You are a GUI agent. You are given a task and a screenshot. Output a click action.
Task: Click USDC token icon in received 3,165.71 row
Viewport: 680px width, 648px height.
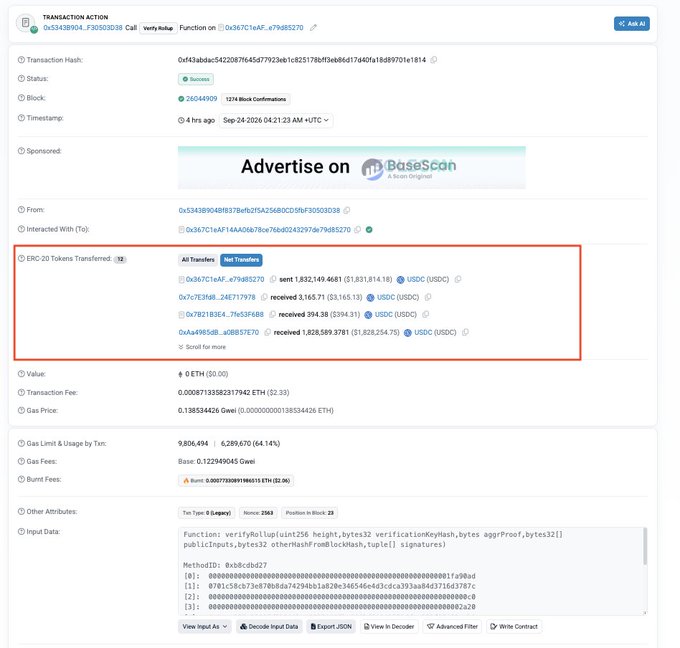click(x=370, y=298)
